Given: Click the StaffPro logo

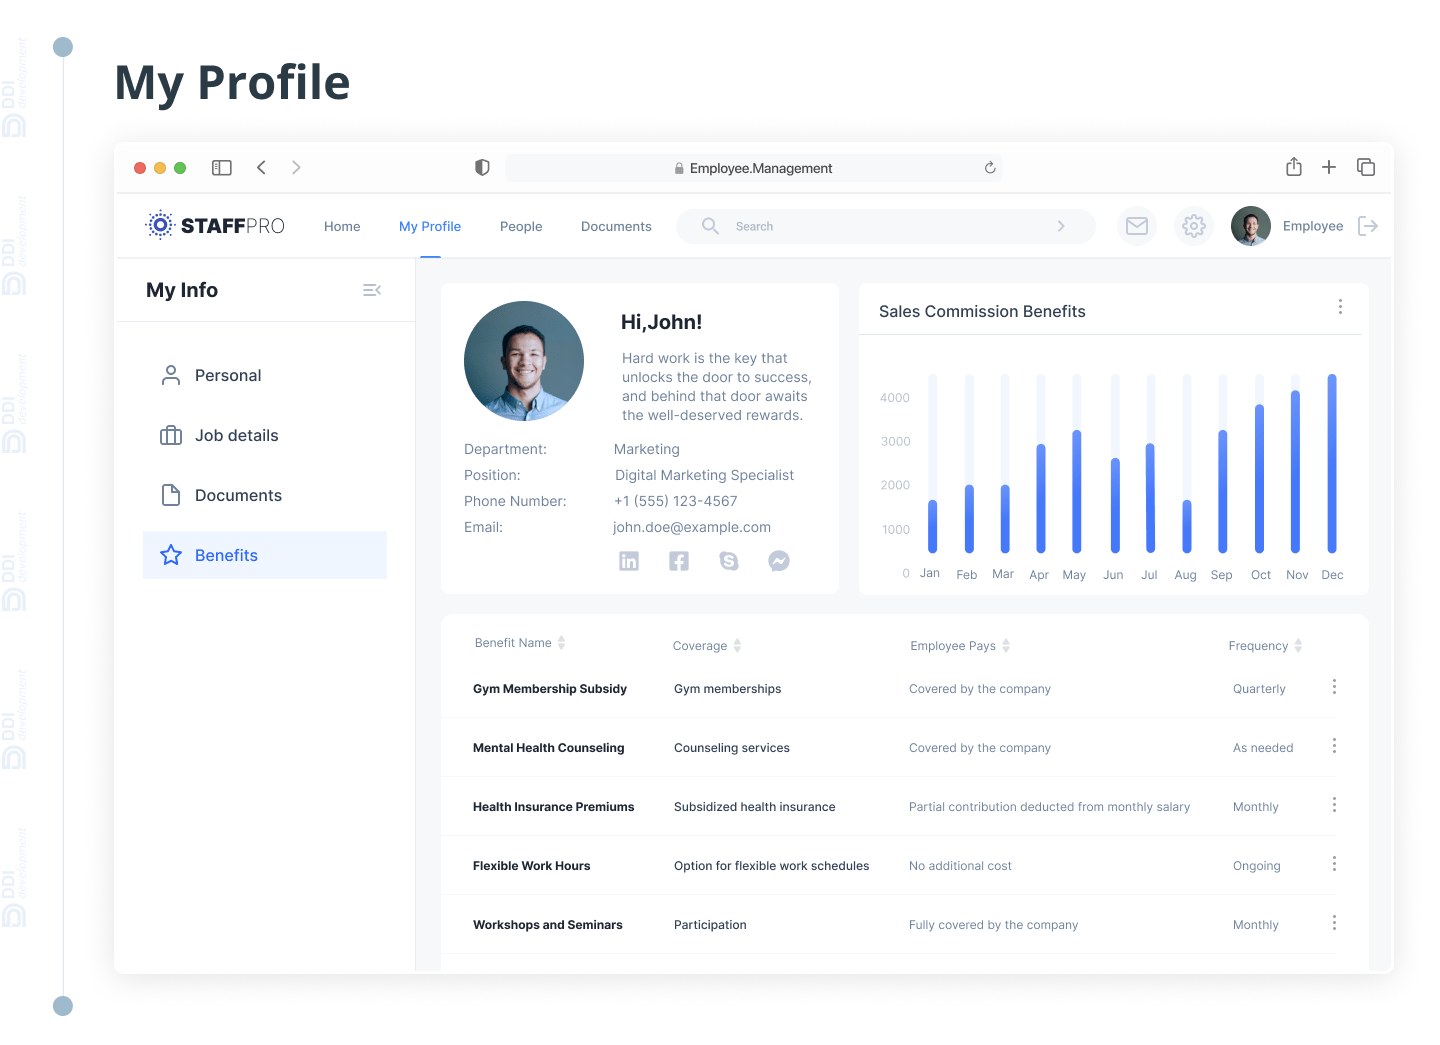Looking at the screenshot, I should pos(215,225).
